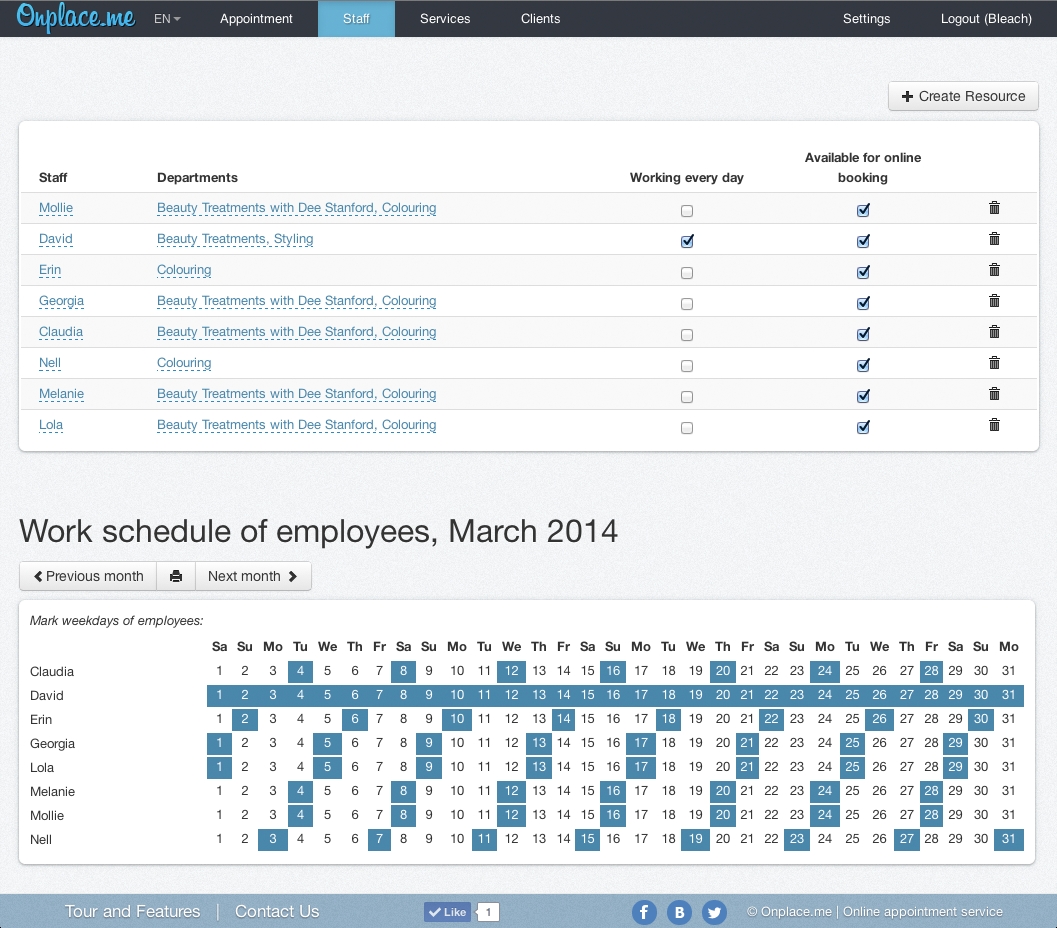Go to Previous month
Viewport: 1057px width, 928px height.
point(88,576)
